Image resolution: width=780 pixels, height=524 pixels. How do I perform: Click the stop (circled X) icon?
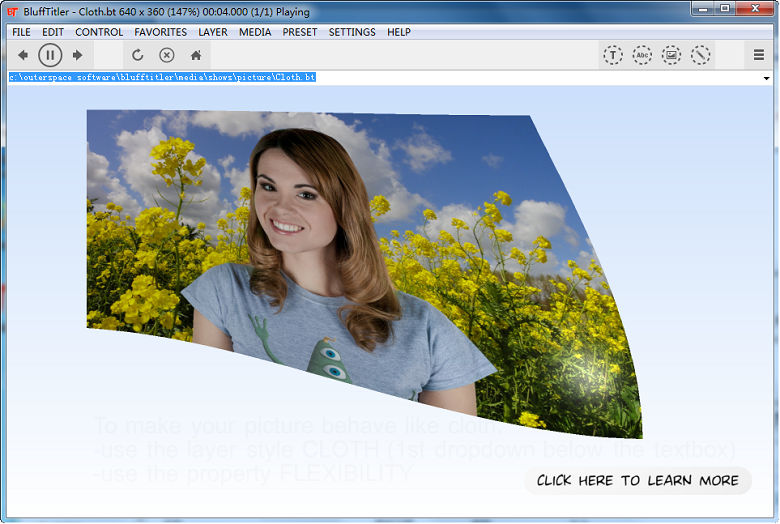pos(167,55)
